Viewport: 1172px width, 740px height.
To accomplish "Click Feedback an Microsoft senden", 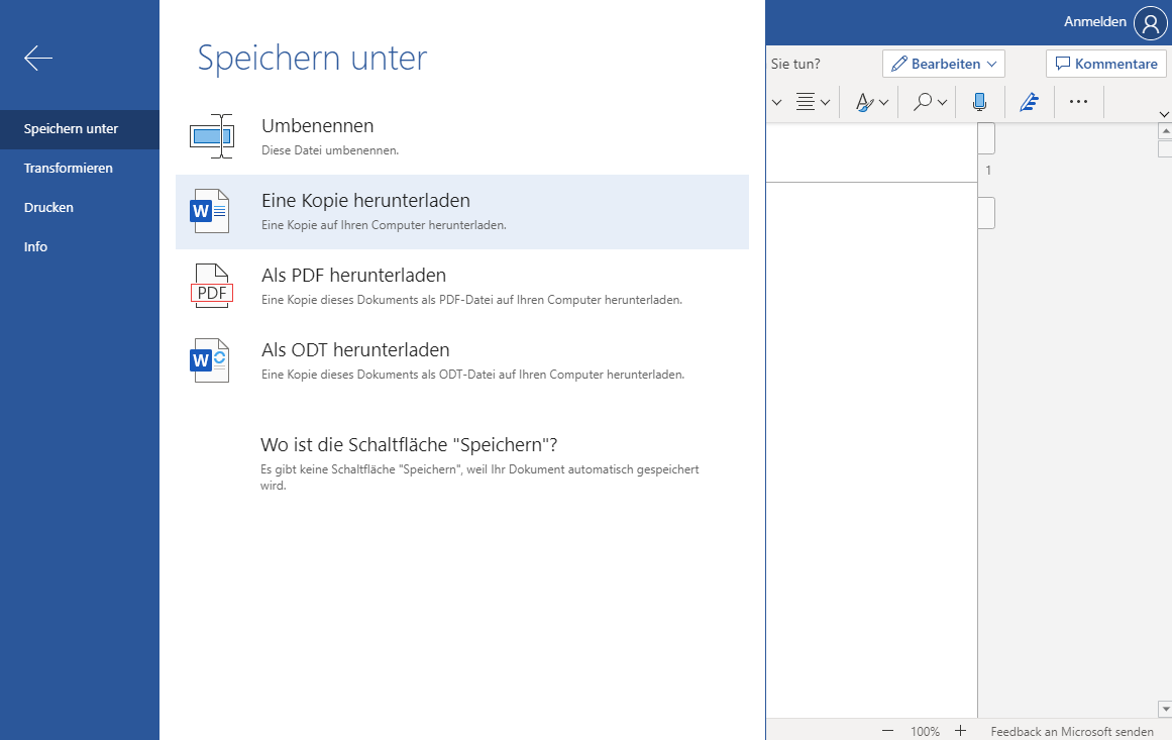I will click(x=1072, y=732).
